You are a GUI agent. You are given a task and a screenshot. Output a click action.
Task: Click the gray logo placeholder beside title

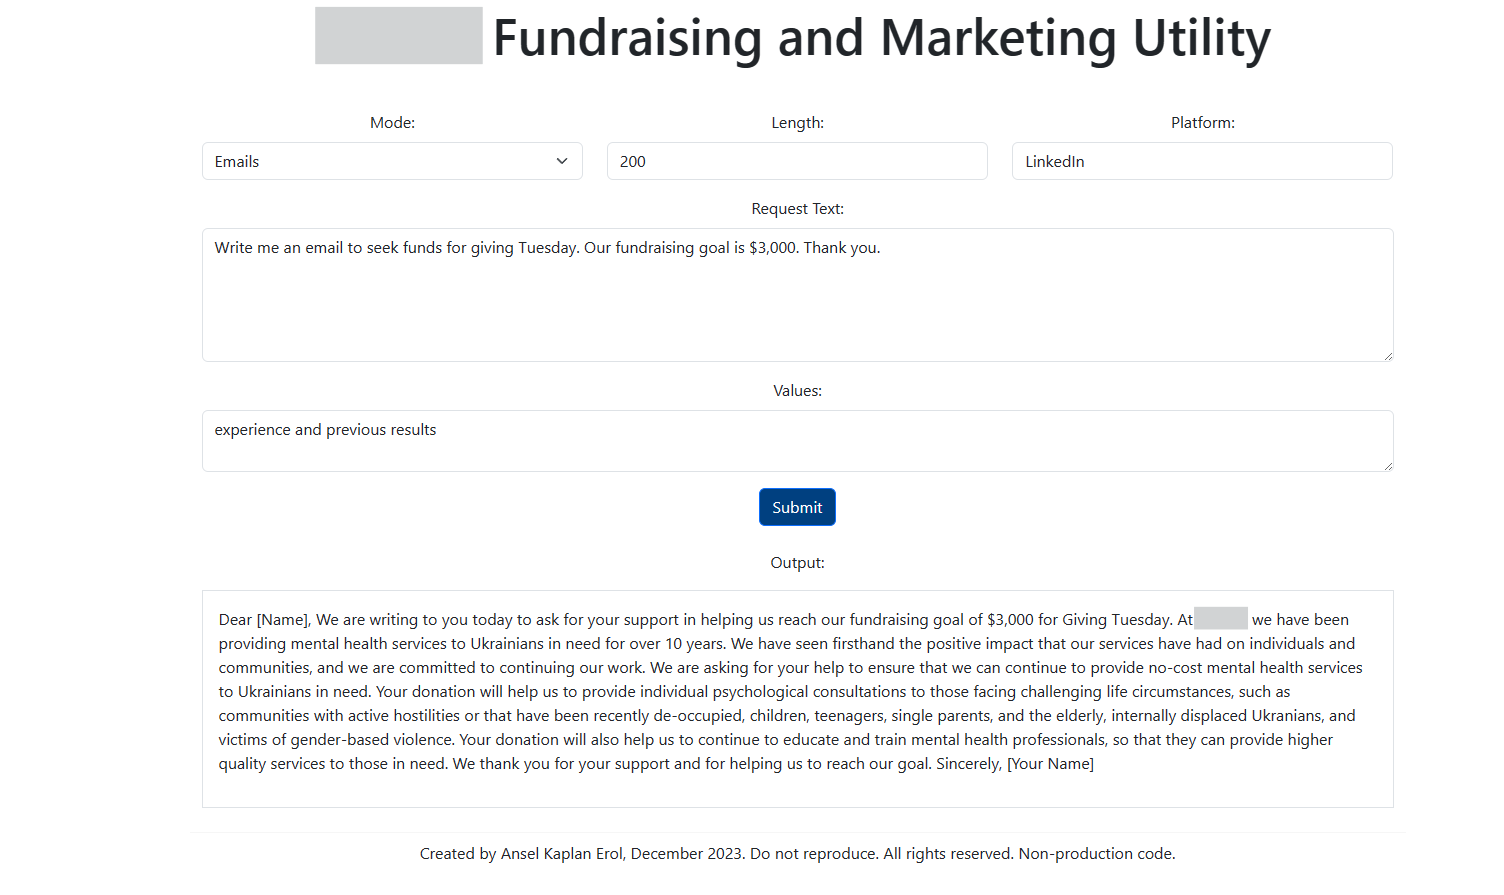[x=398, y=36]
